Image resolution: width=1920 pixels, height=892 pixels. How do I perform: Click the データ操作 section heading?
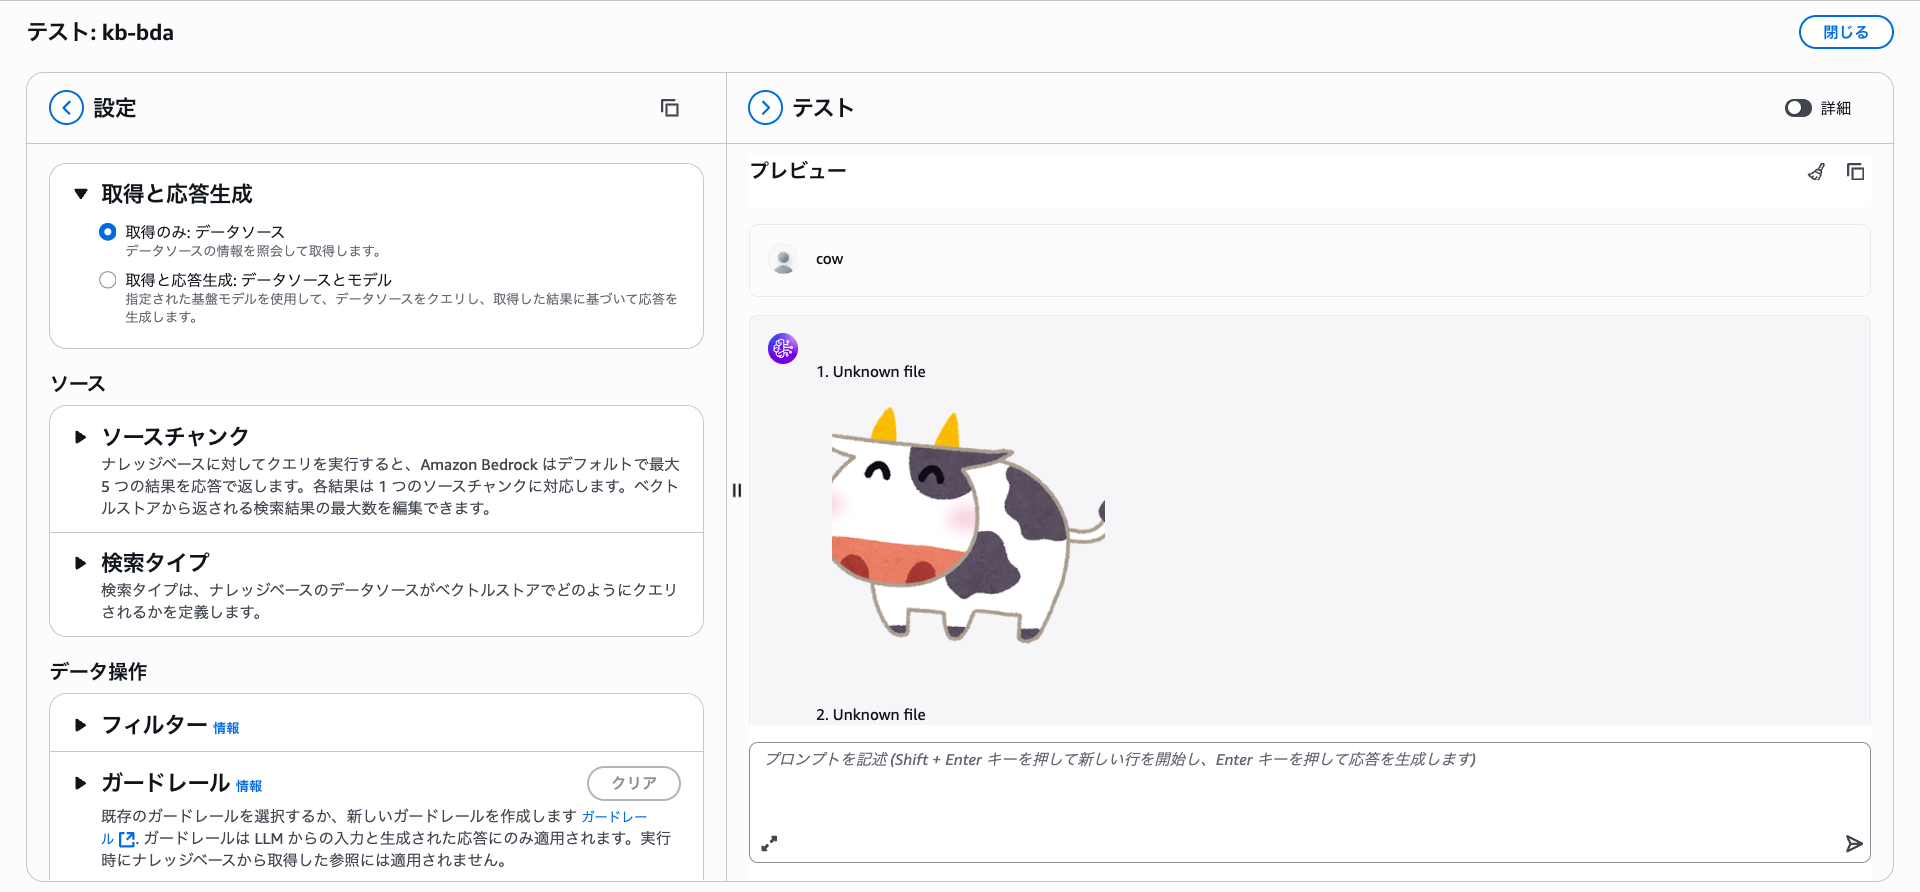99,672
